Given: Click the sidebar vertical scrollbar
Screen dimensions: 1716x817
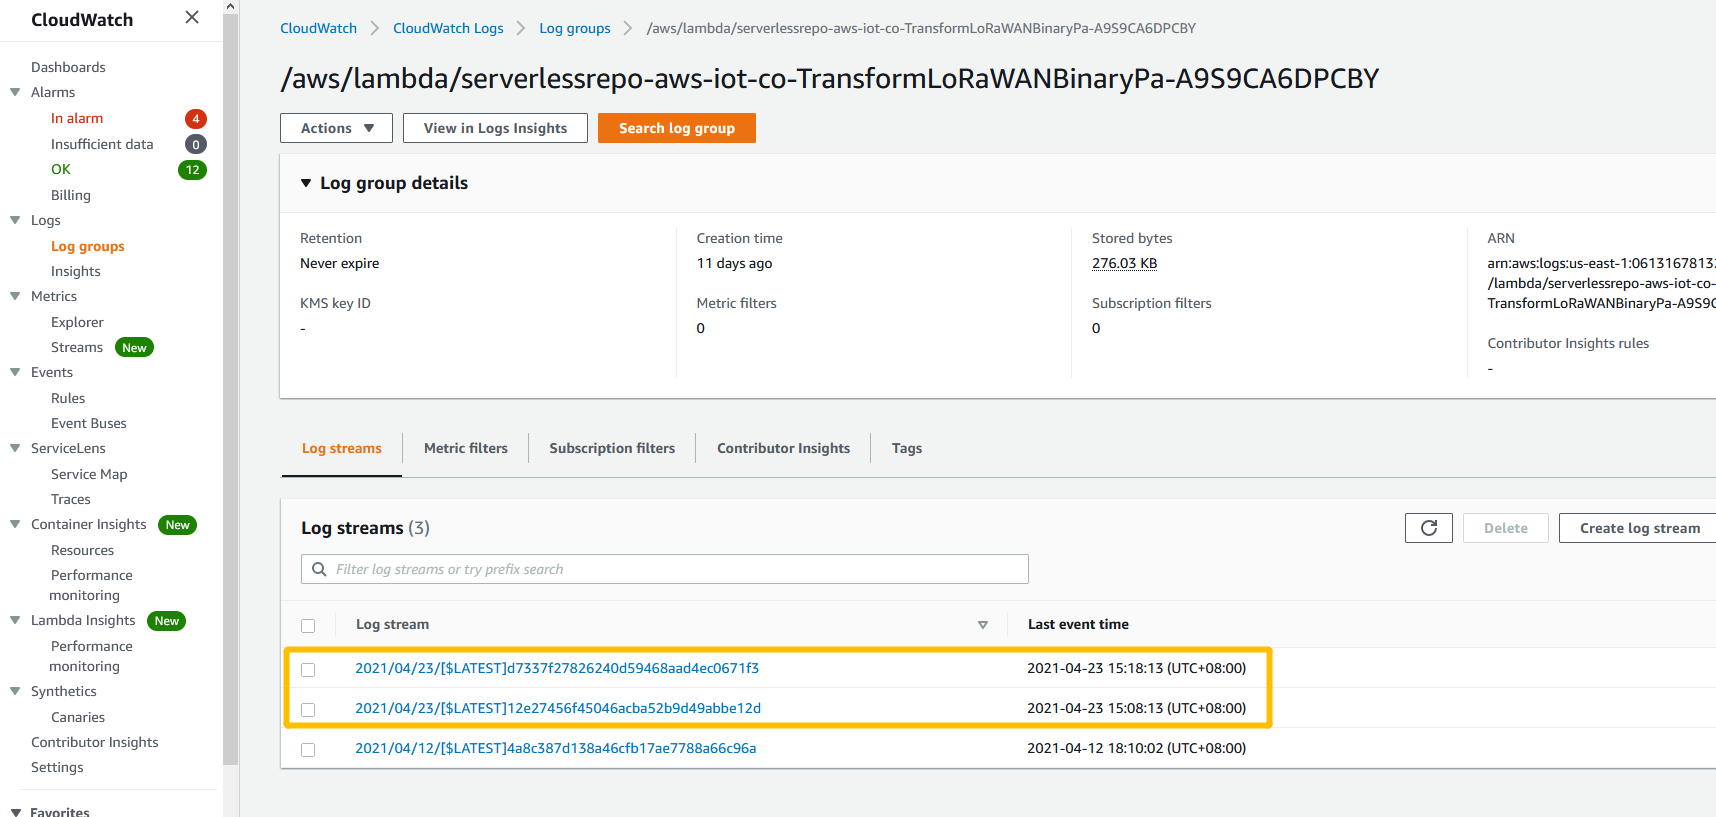Looking at the screenshot, I should click(231, 390).
